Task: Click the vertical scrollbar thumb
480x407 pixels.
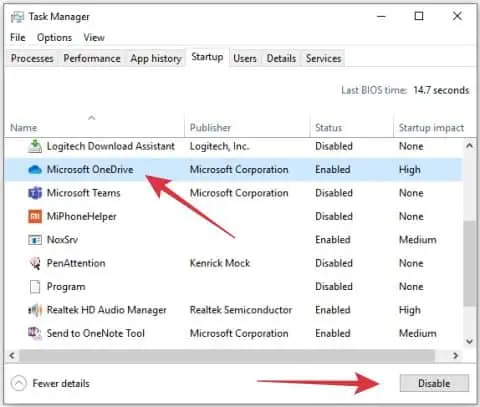Action: click(469, 263)
